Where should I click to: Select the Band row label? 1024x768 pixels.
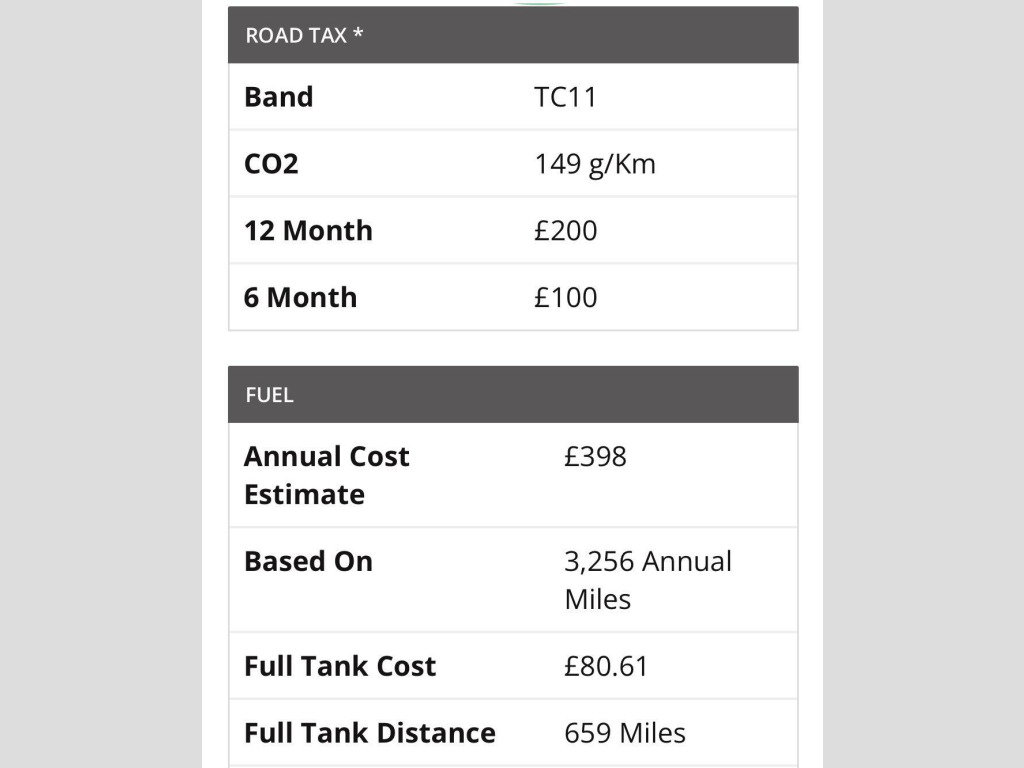278,97
